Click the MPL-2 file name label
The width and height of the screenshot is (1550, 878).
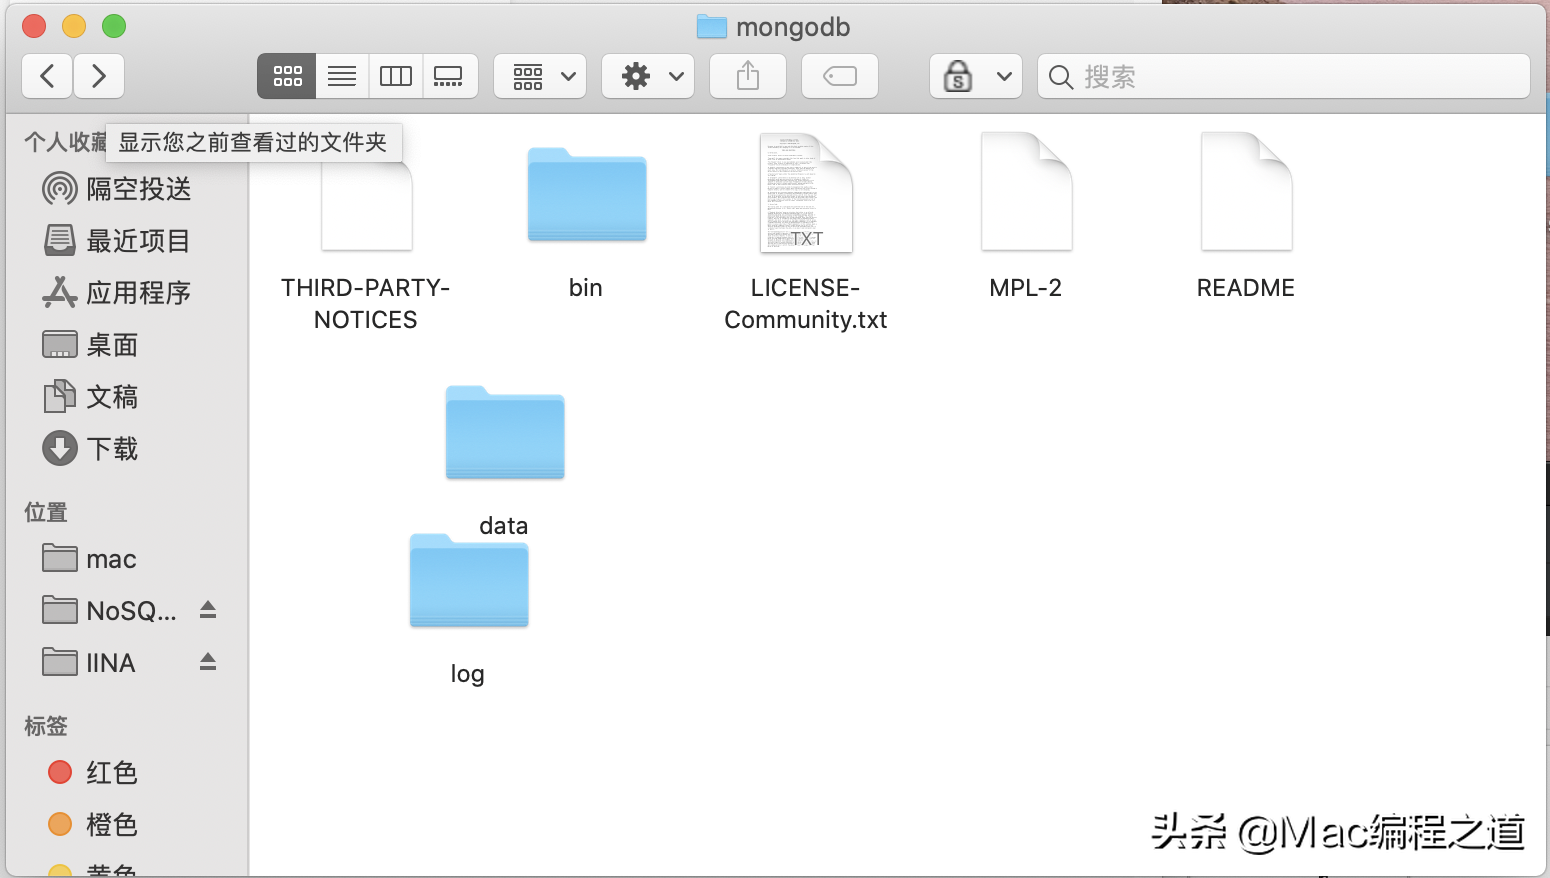pyautogui.click(x=1026, y=288)
